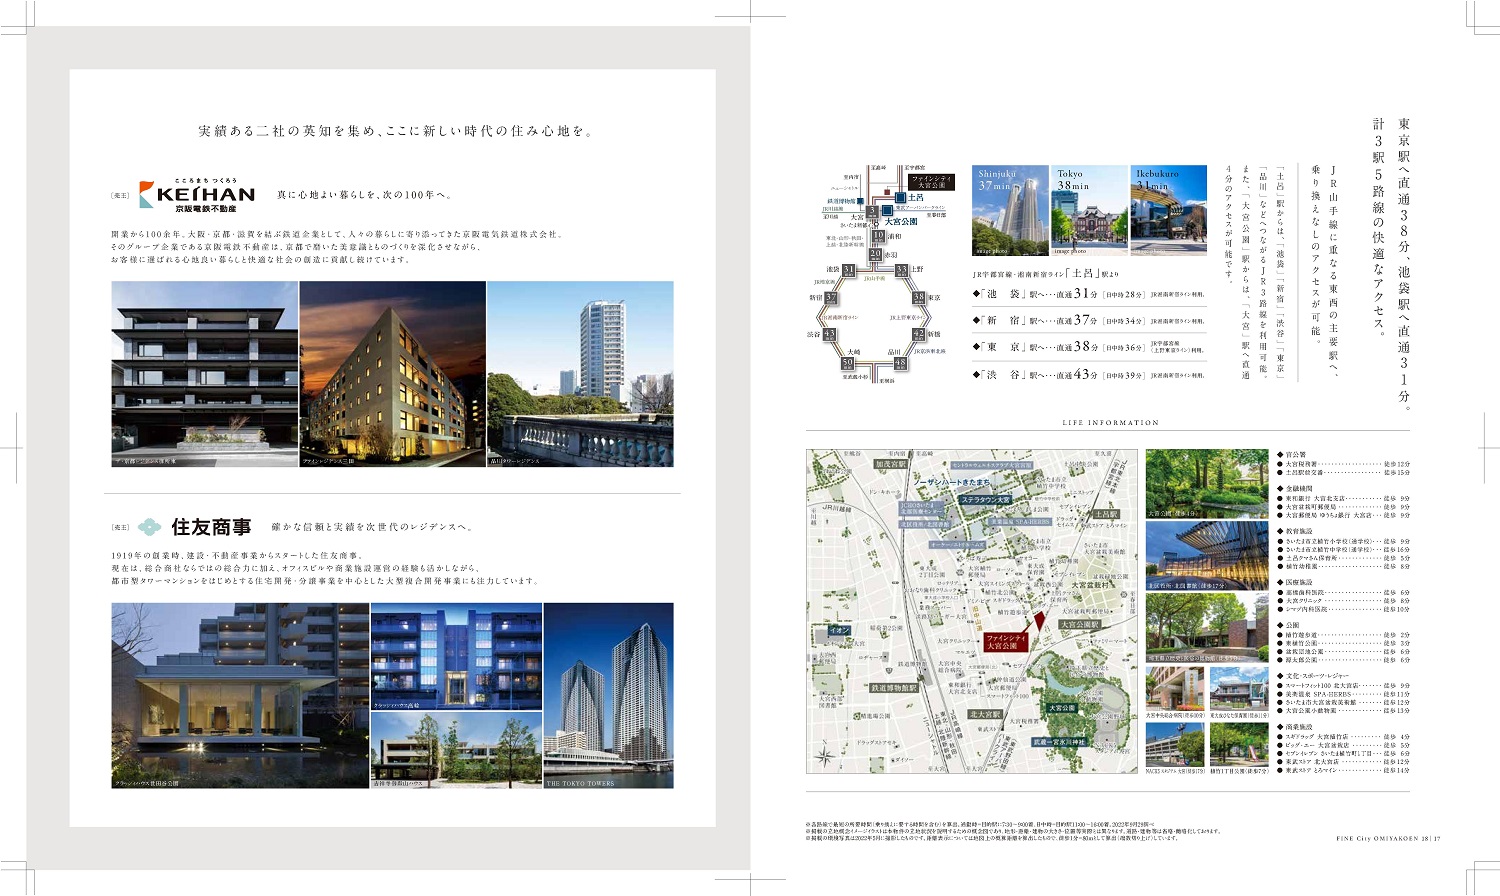
Task: Select the 池袋 direct 31分 access row
Action: click(x=1089, y=294)
